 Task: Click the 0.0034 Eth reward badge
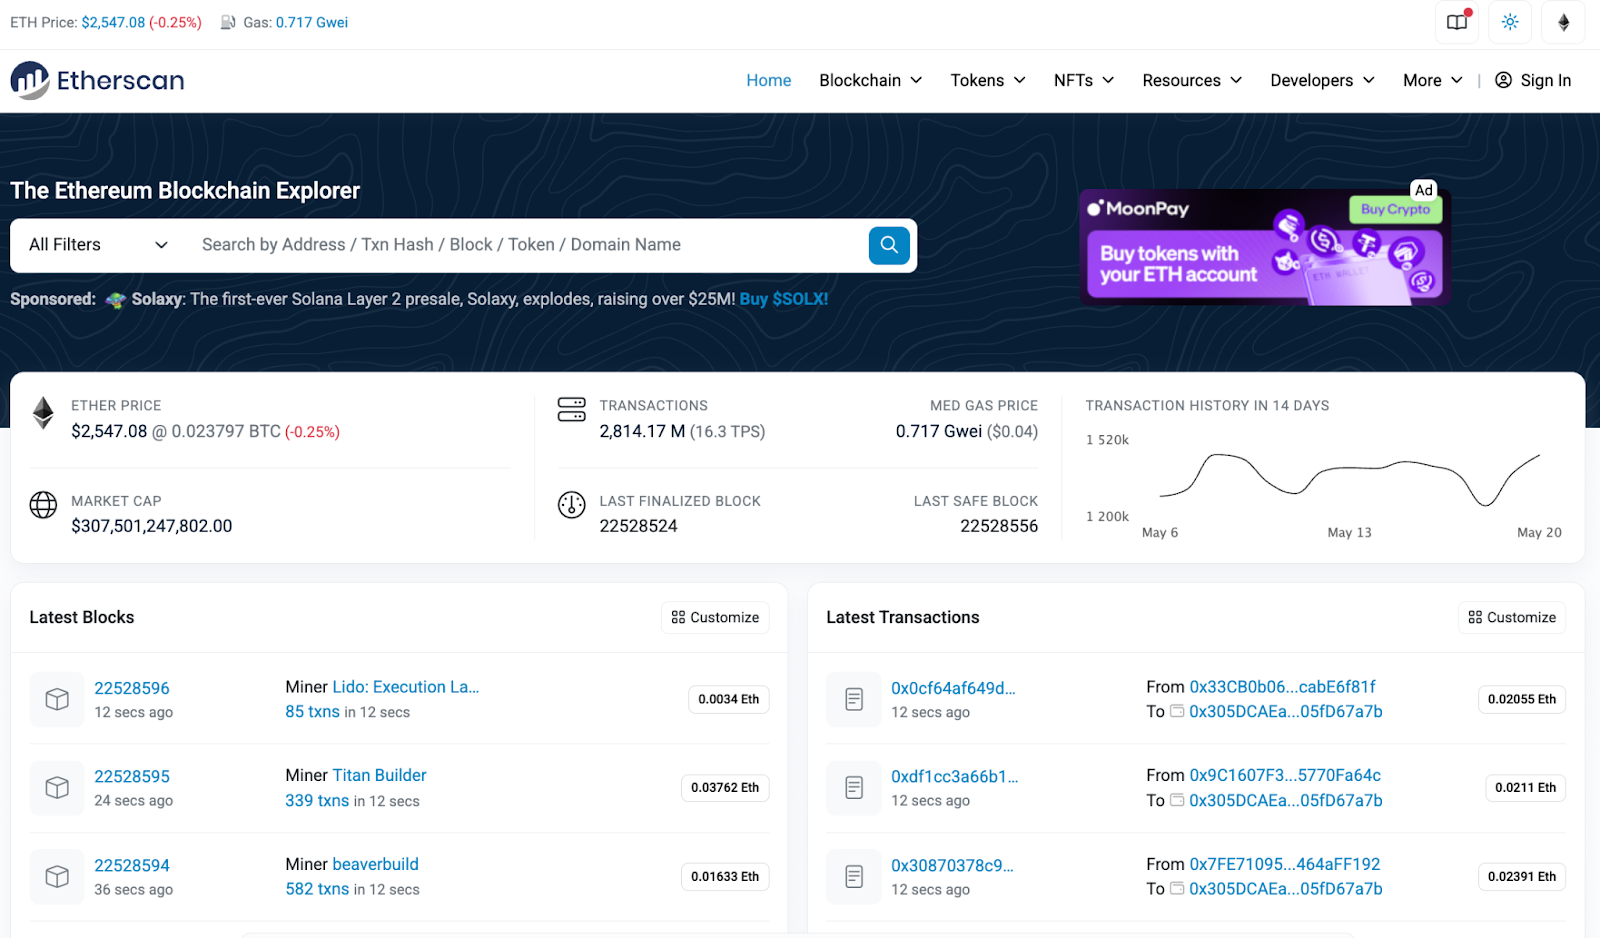click(728, 699)
